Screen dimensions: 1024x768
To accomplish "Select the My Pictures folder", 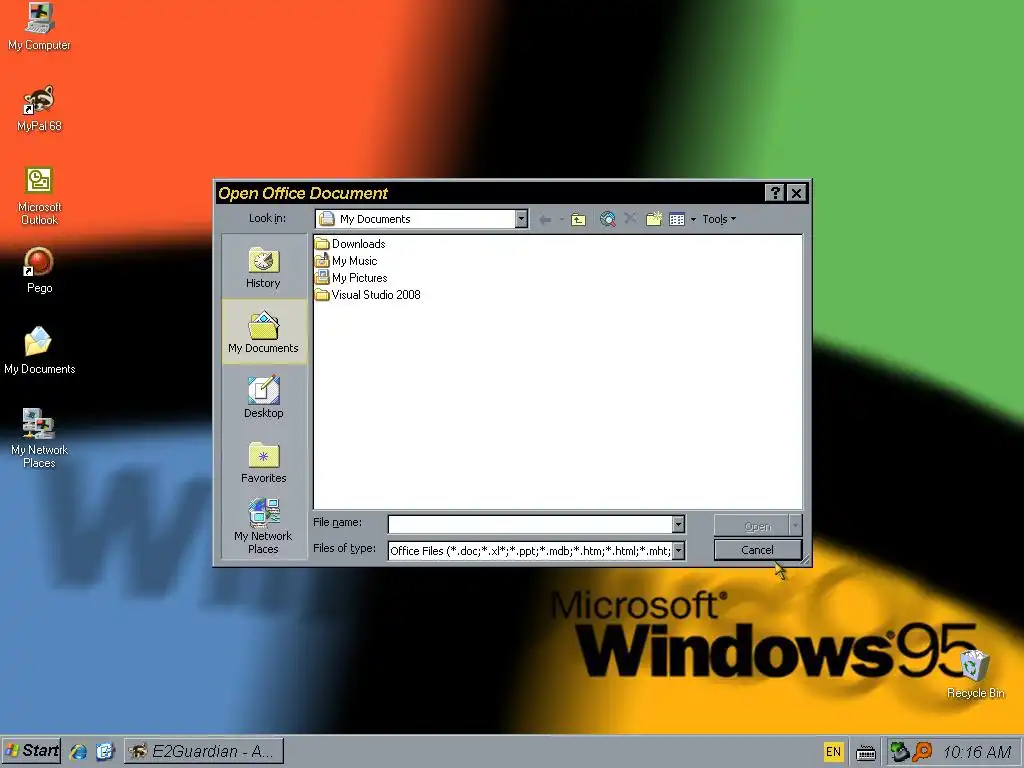I will click(x=351, y=278).
